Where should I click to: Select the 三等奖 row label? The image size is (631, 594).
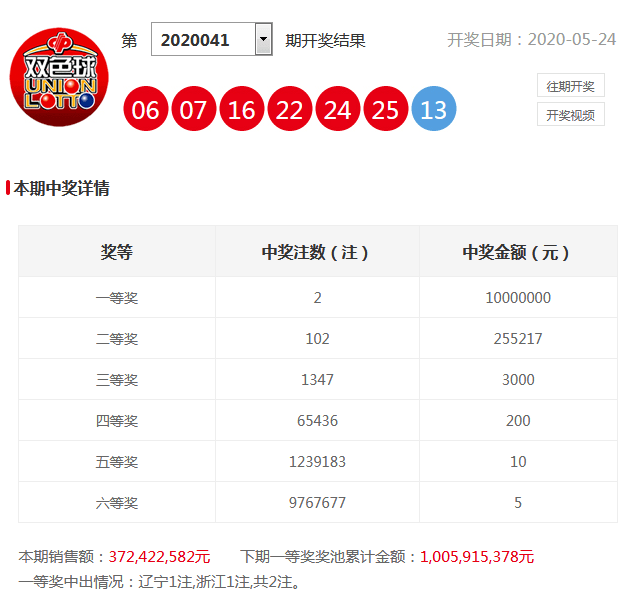[x=117, y=380]
